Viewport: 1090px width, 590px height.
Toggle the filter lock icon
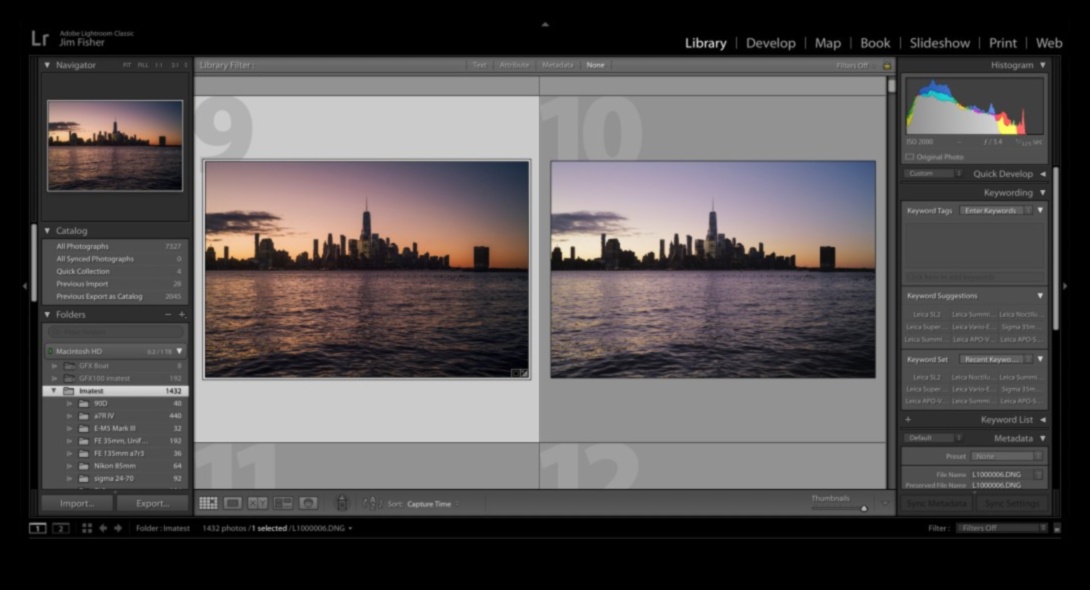[887, 65]
